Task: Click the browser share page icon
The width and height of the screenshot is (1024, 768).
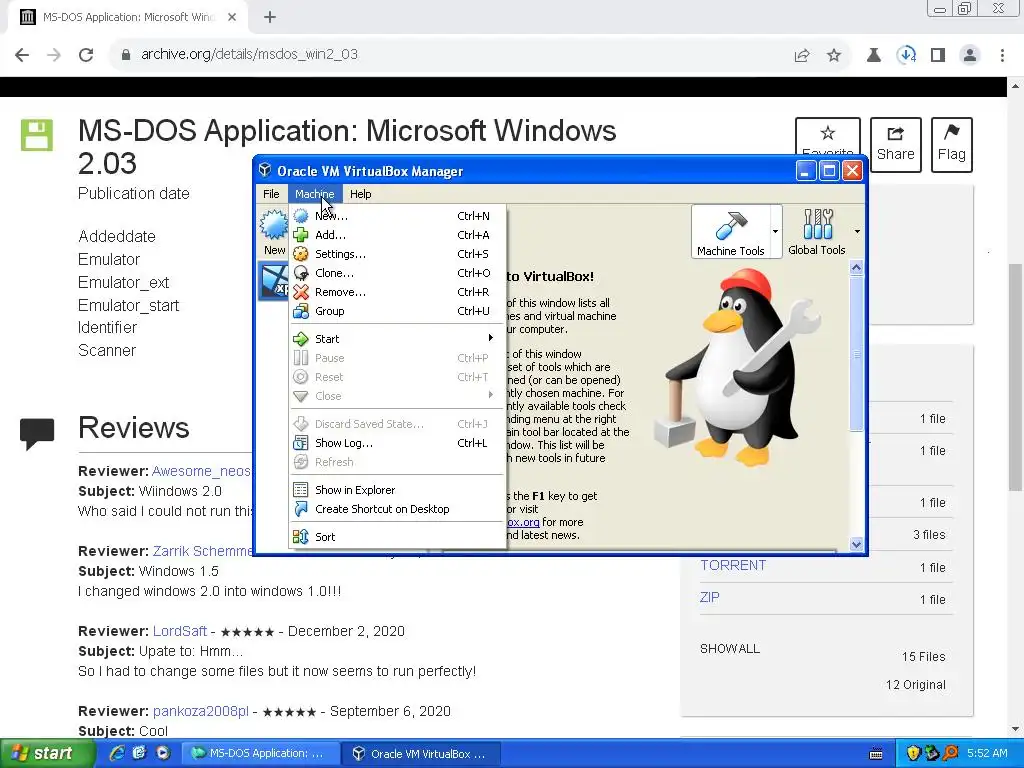Action: (x=802, y=55)
